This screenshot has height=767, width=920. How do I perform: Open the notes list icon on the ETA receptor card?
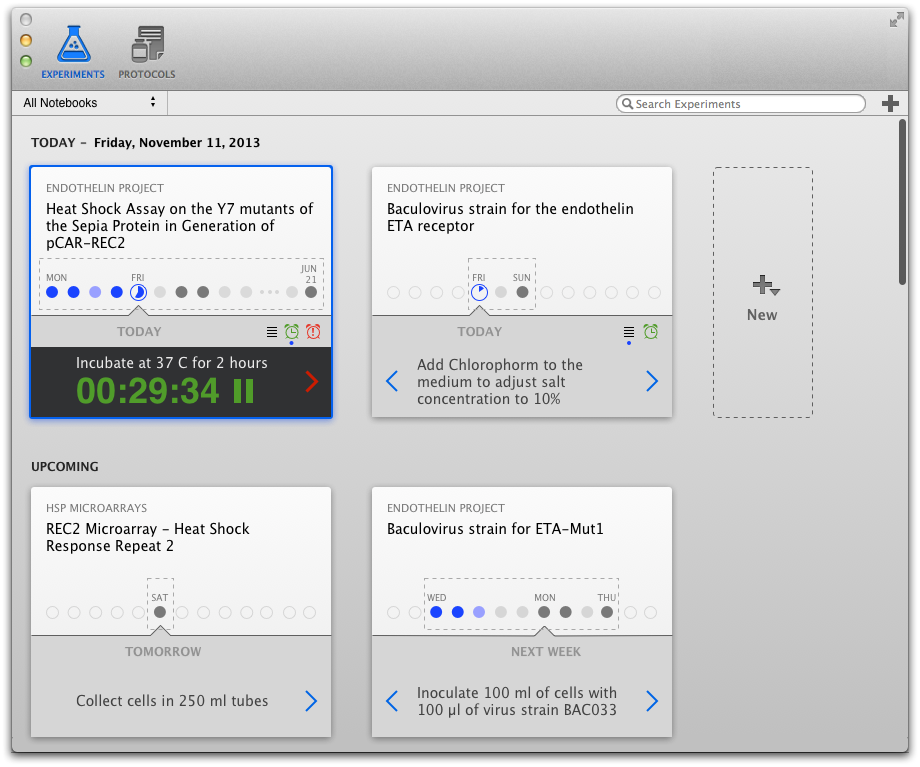click(x=629, y=332)
